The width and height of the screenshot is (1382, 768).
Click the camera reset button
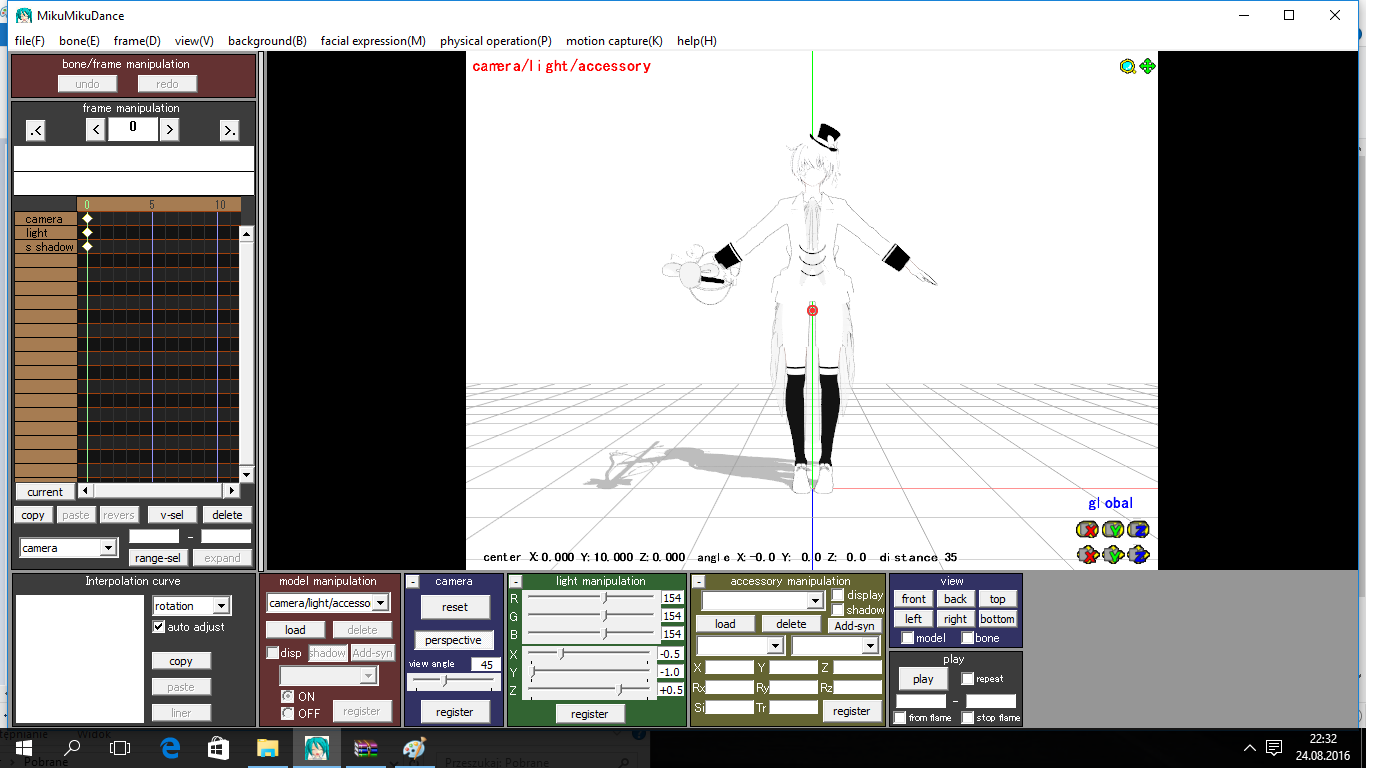coord(454,607)
